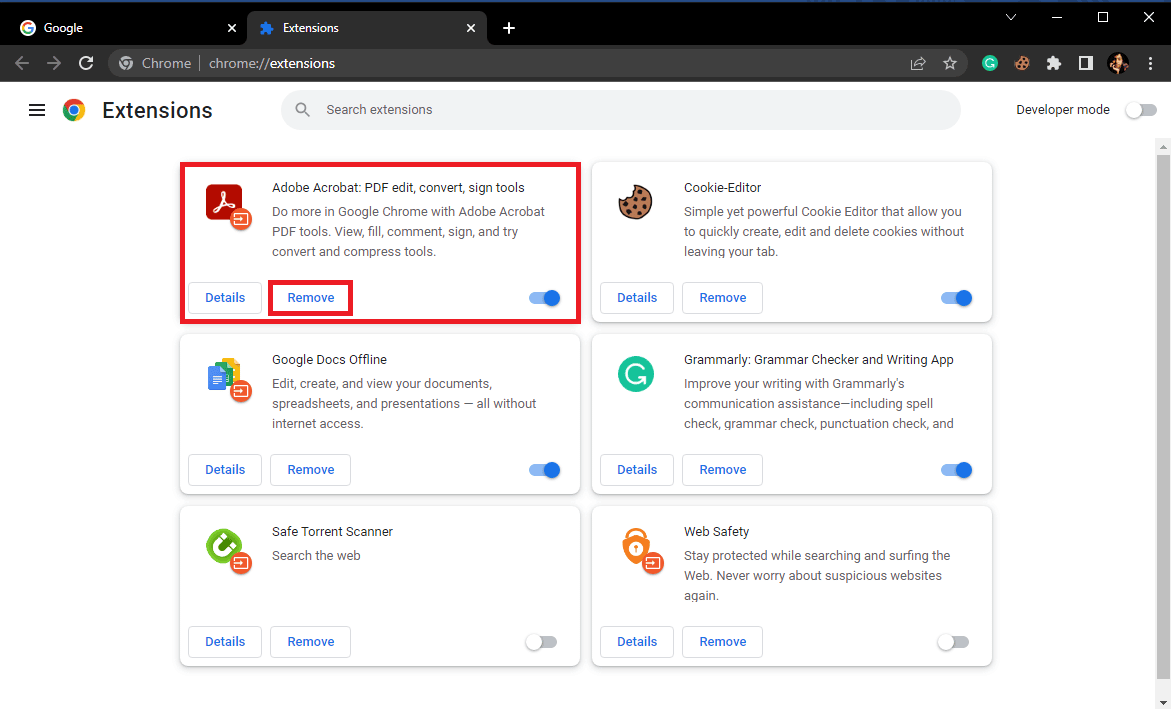Click the scrollbar down arrow
The height and width of the screenshot is (709, 1171).
tap(1163, 701)
